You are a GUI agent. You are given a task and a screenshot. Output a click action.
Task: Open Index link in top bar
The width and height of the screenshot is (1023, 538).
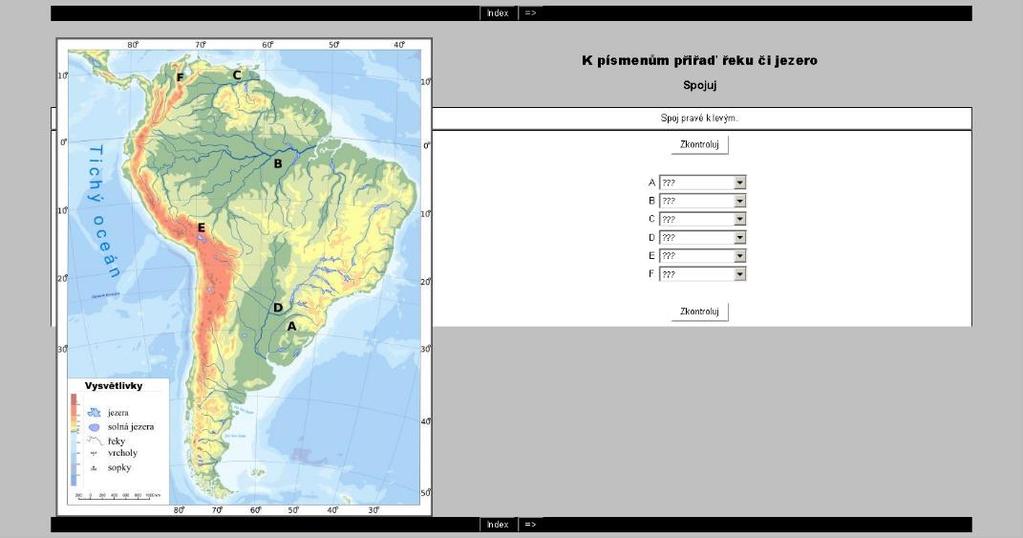[x=498, y=13]
